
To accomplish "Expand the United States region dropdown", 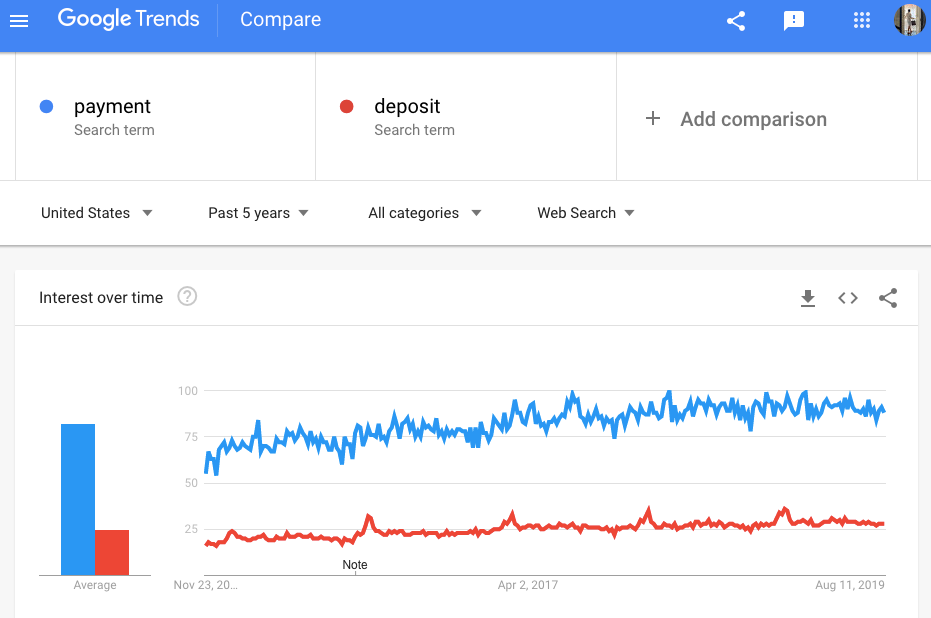I will tap(97, 213).
